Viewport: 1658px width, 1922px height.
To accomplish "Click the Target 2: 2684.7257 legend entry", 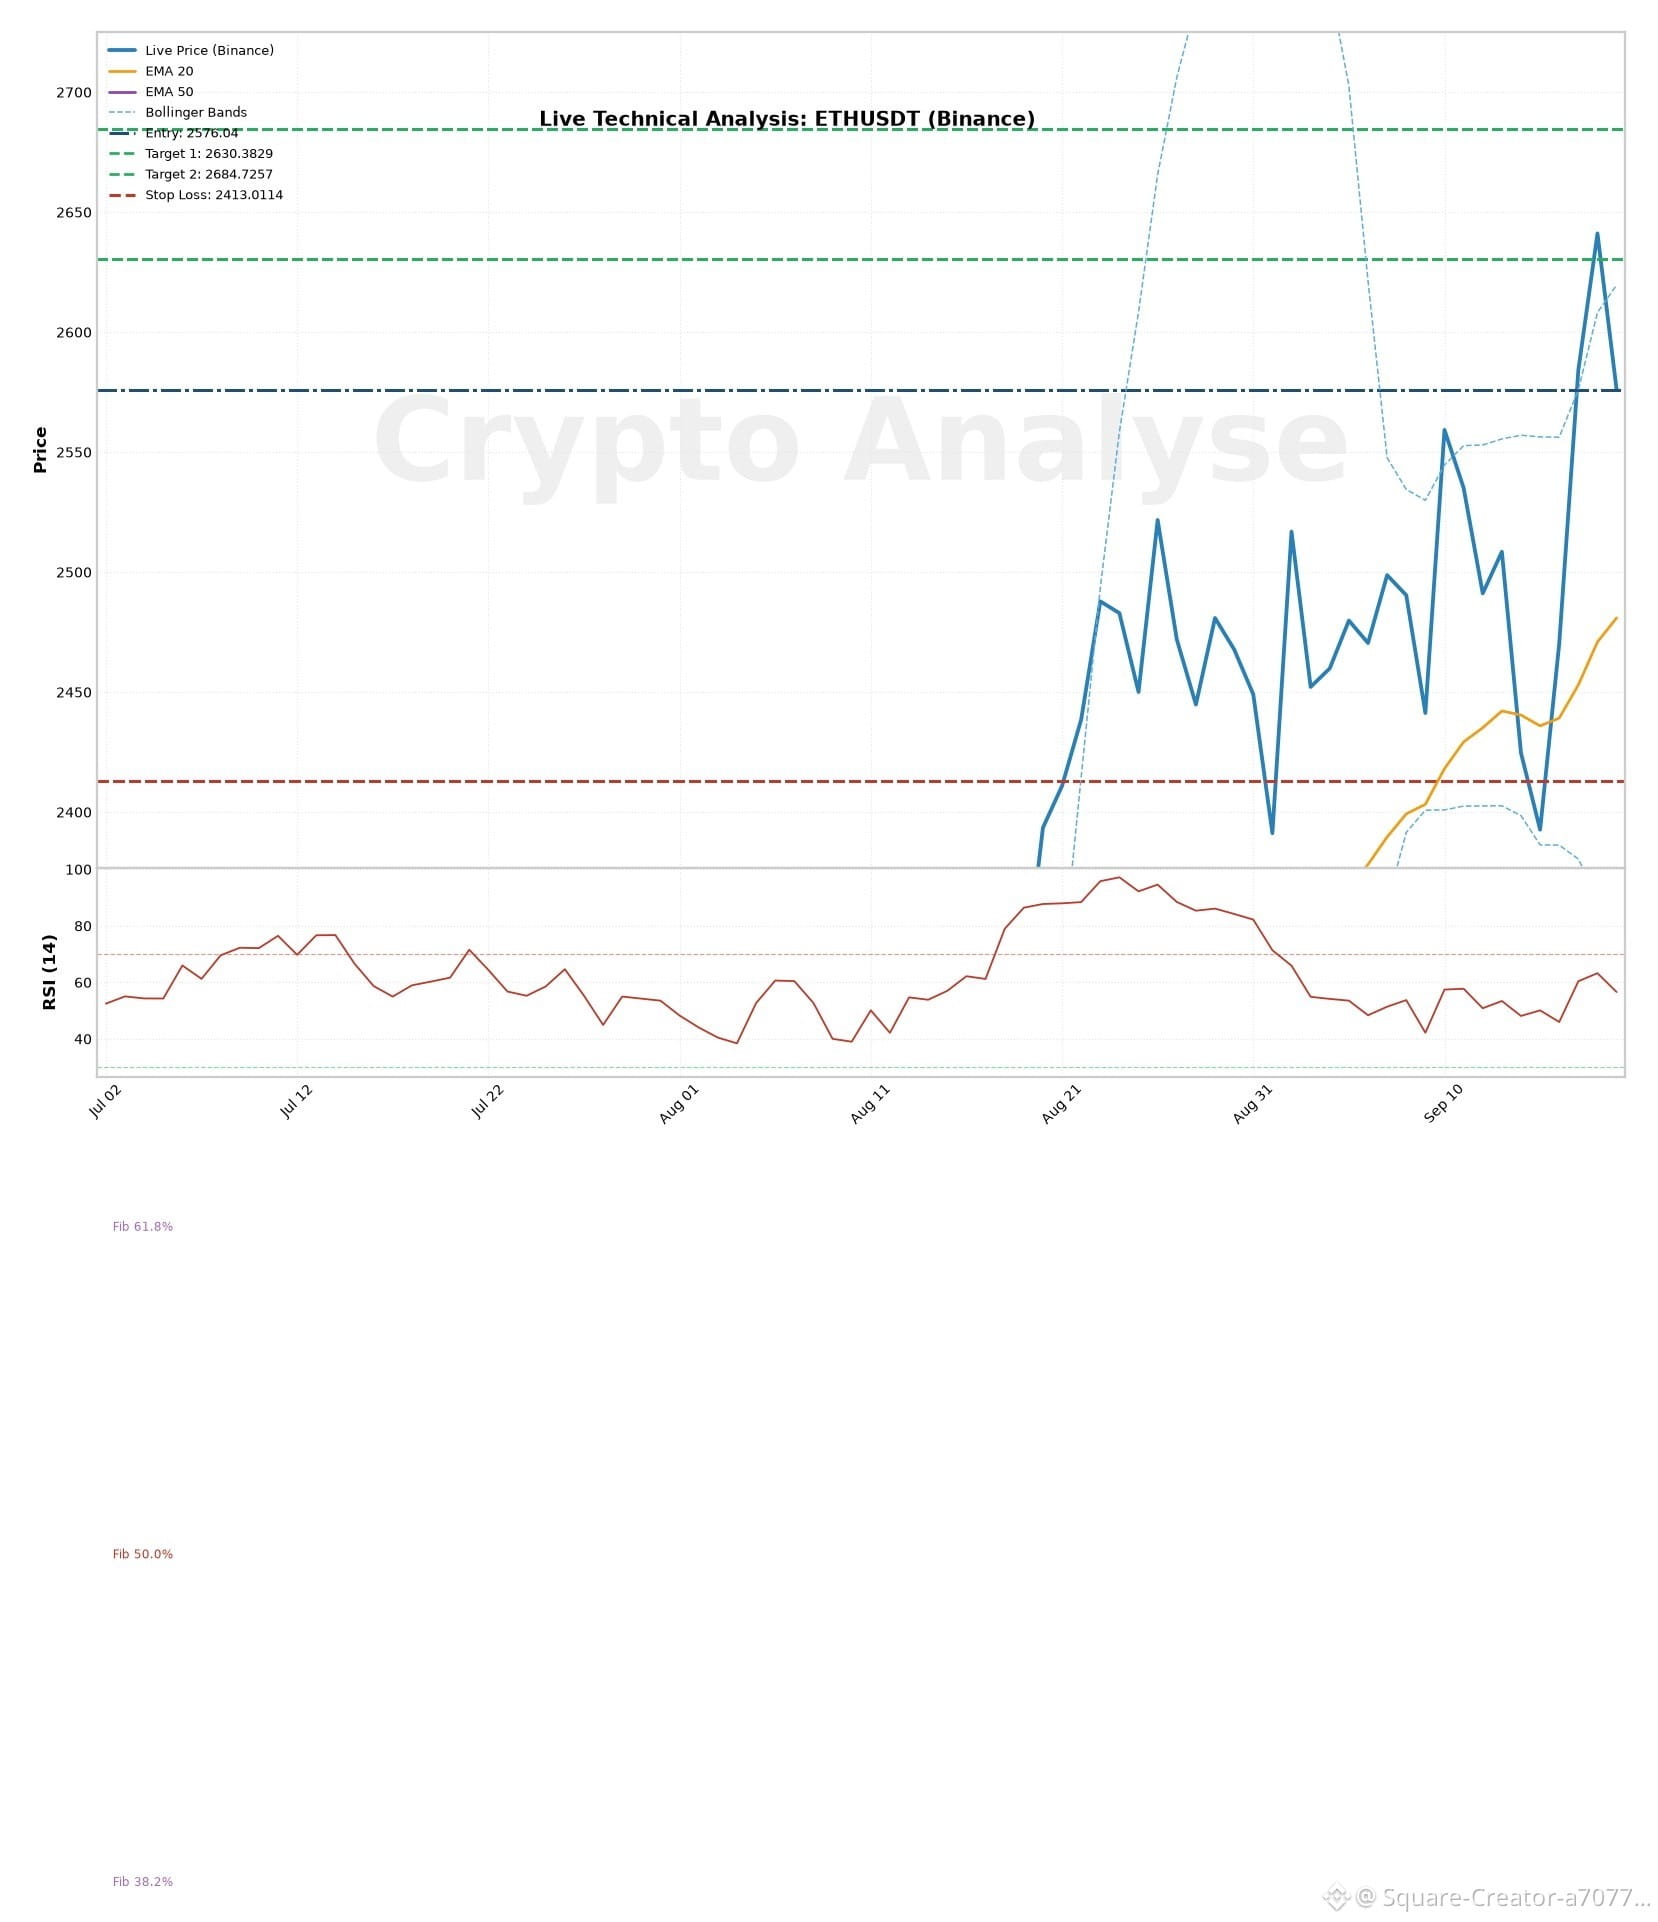I will point(191,174).
